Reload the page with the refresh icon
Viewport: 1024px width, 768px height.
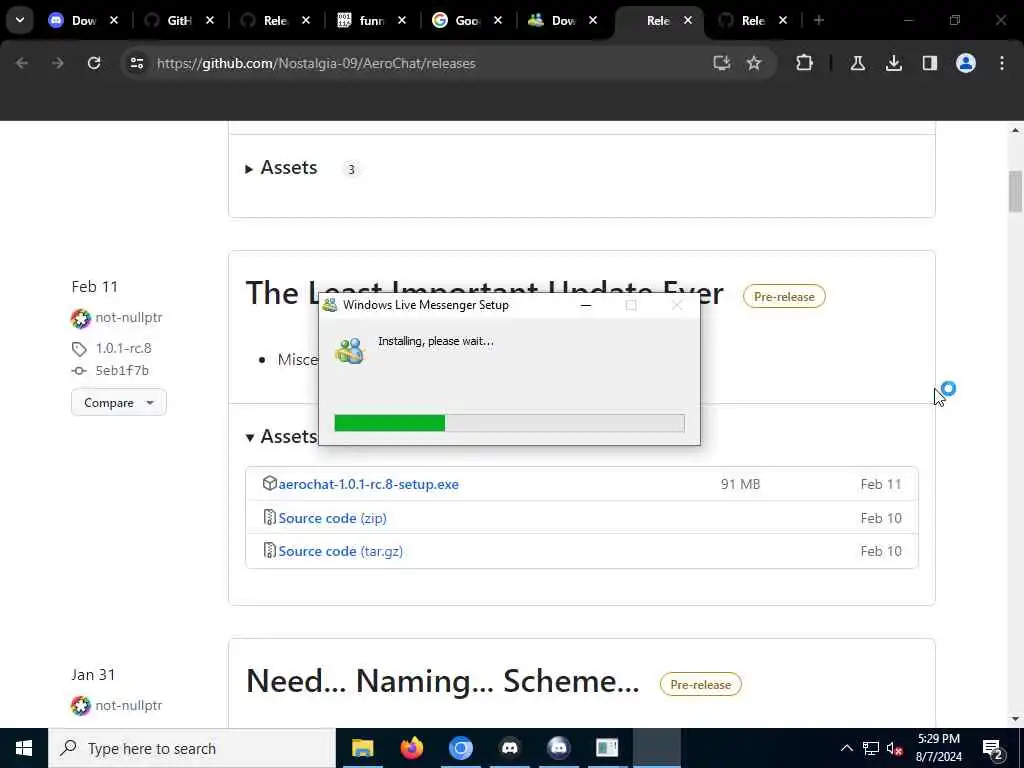94,63
